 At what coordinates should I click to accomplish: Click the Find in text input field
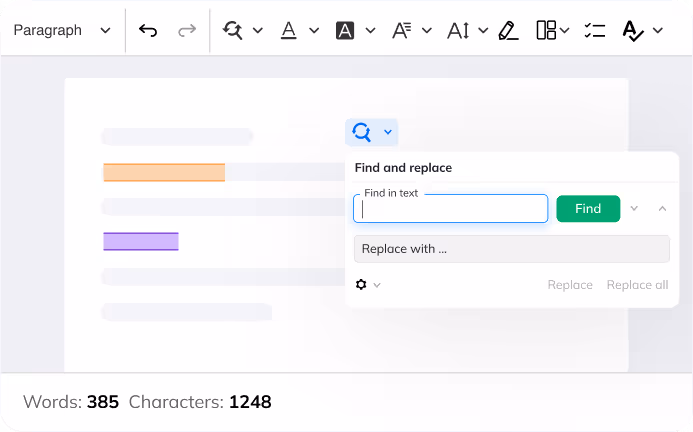[x=451, y=209]
